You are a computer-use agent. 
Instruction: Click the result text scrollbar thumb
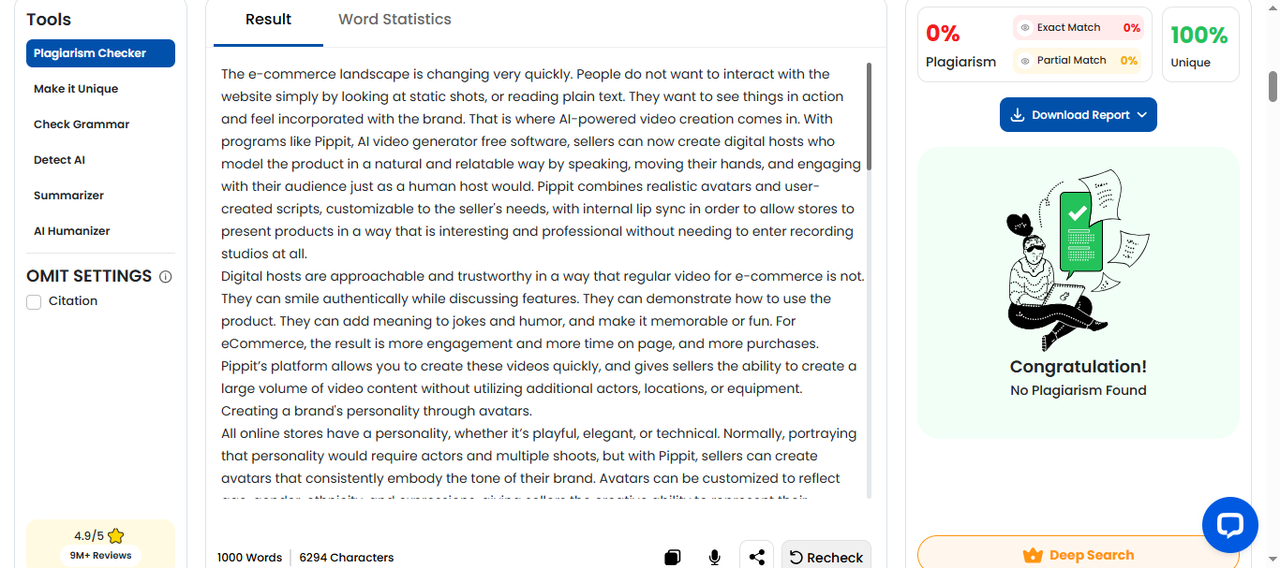(869, 115)
